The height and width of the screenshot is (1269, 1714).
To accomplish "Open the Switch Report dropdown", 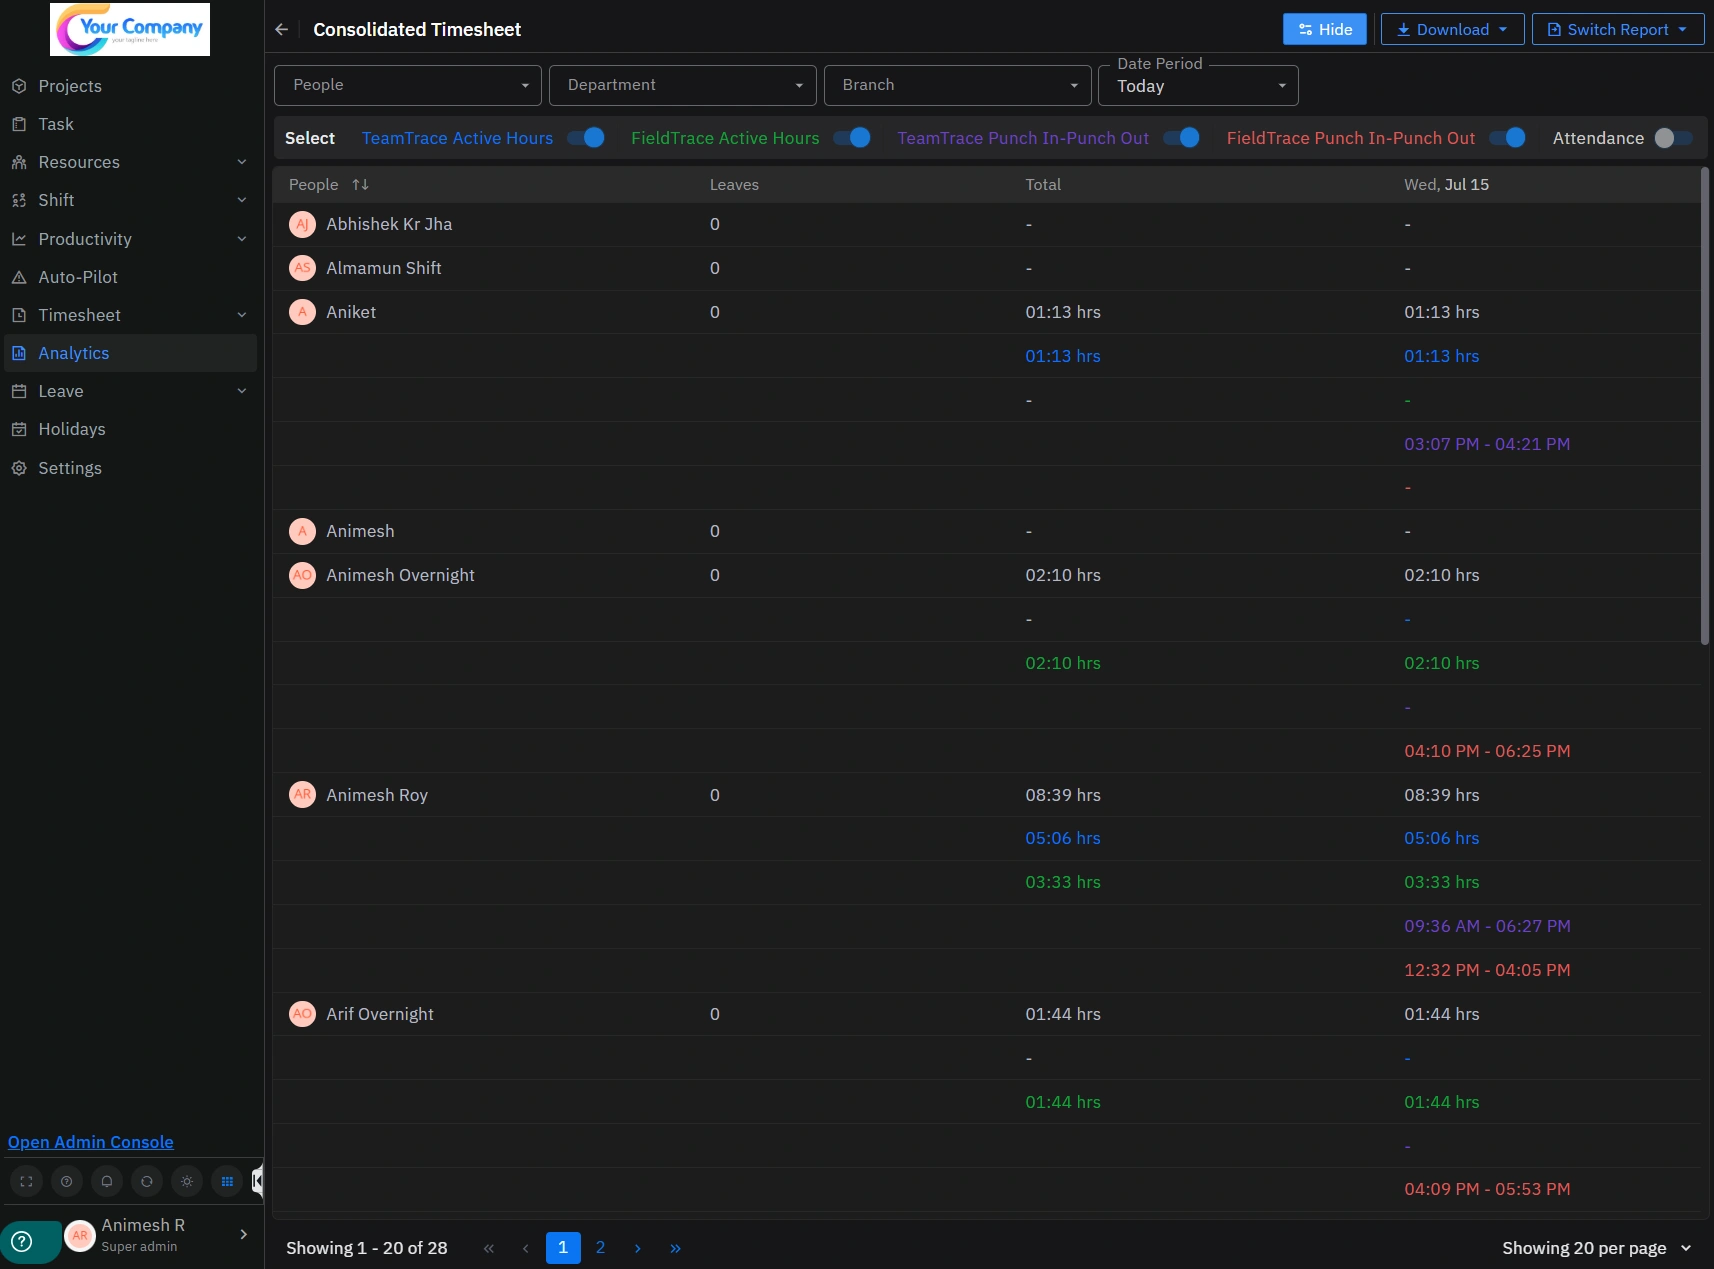I will coord(1618,29).
